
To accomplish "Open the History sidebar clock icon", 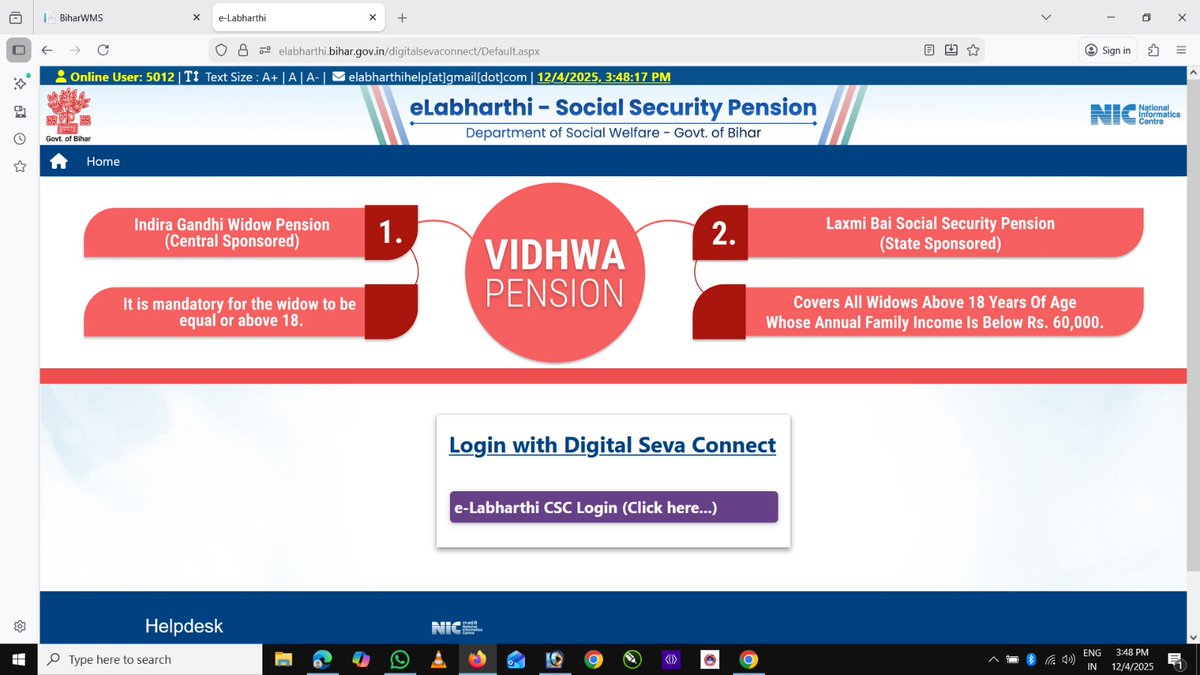I will tap(19, 139).
